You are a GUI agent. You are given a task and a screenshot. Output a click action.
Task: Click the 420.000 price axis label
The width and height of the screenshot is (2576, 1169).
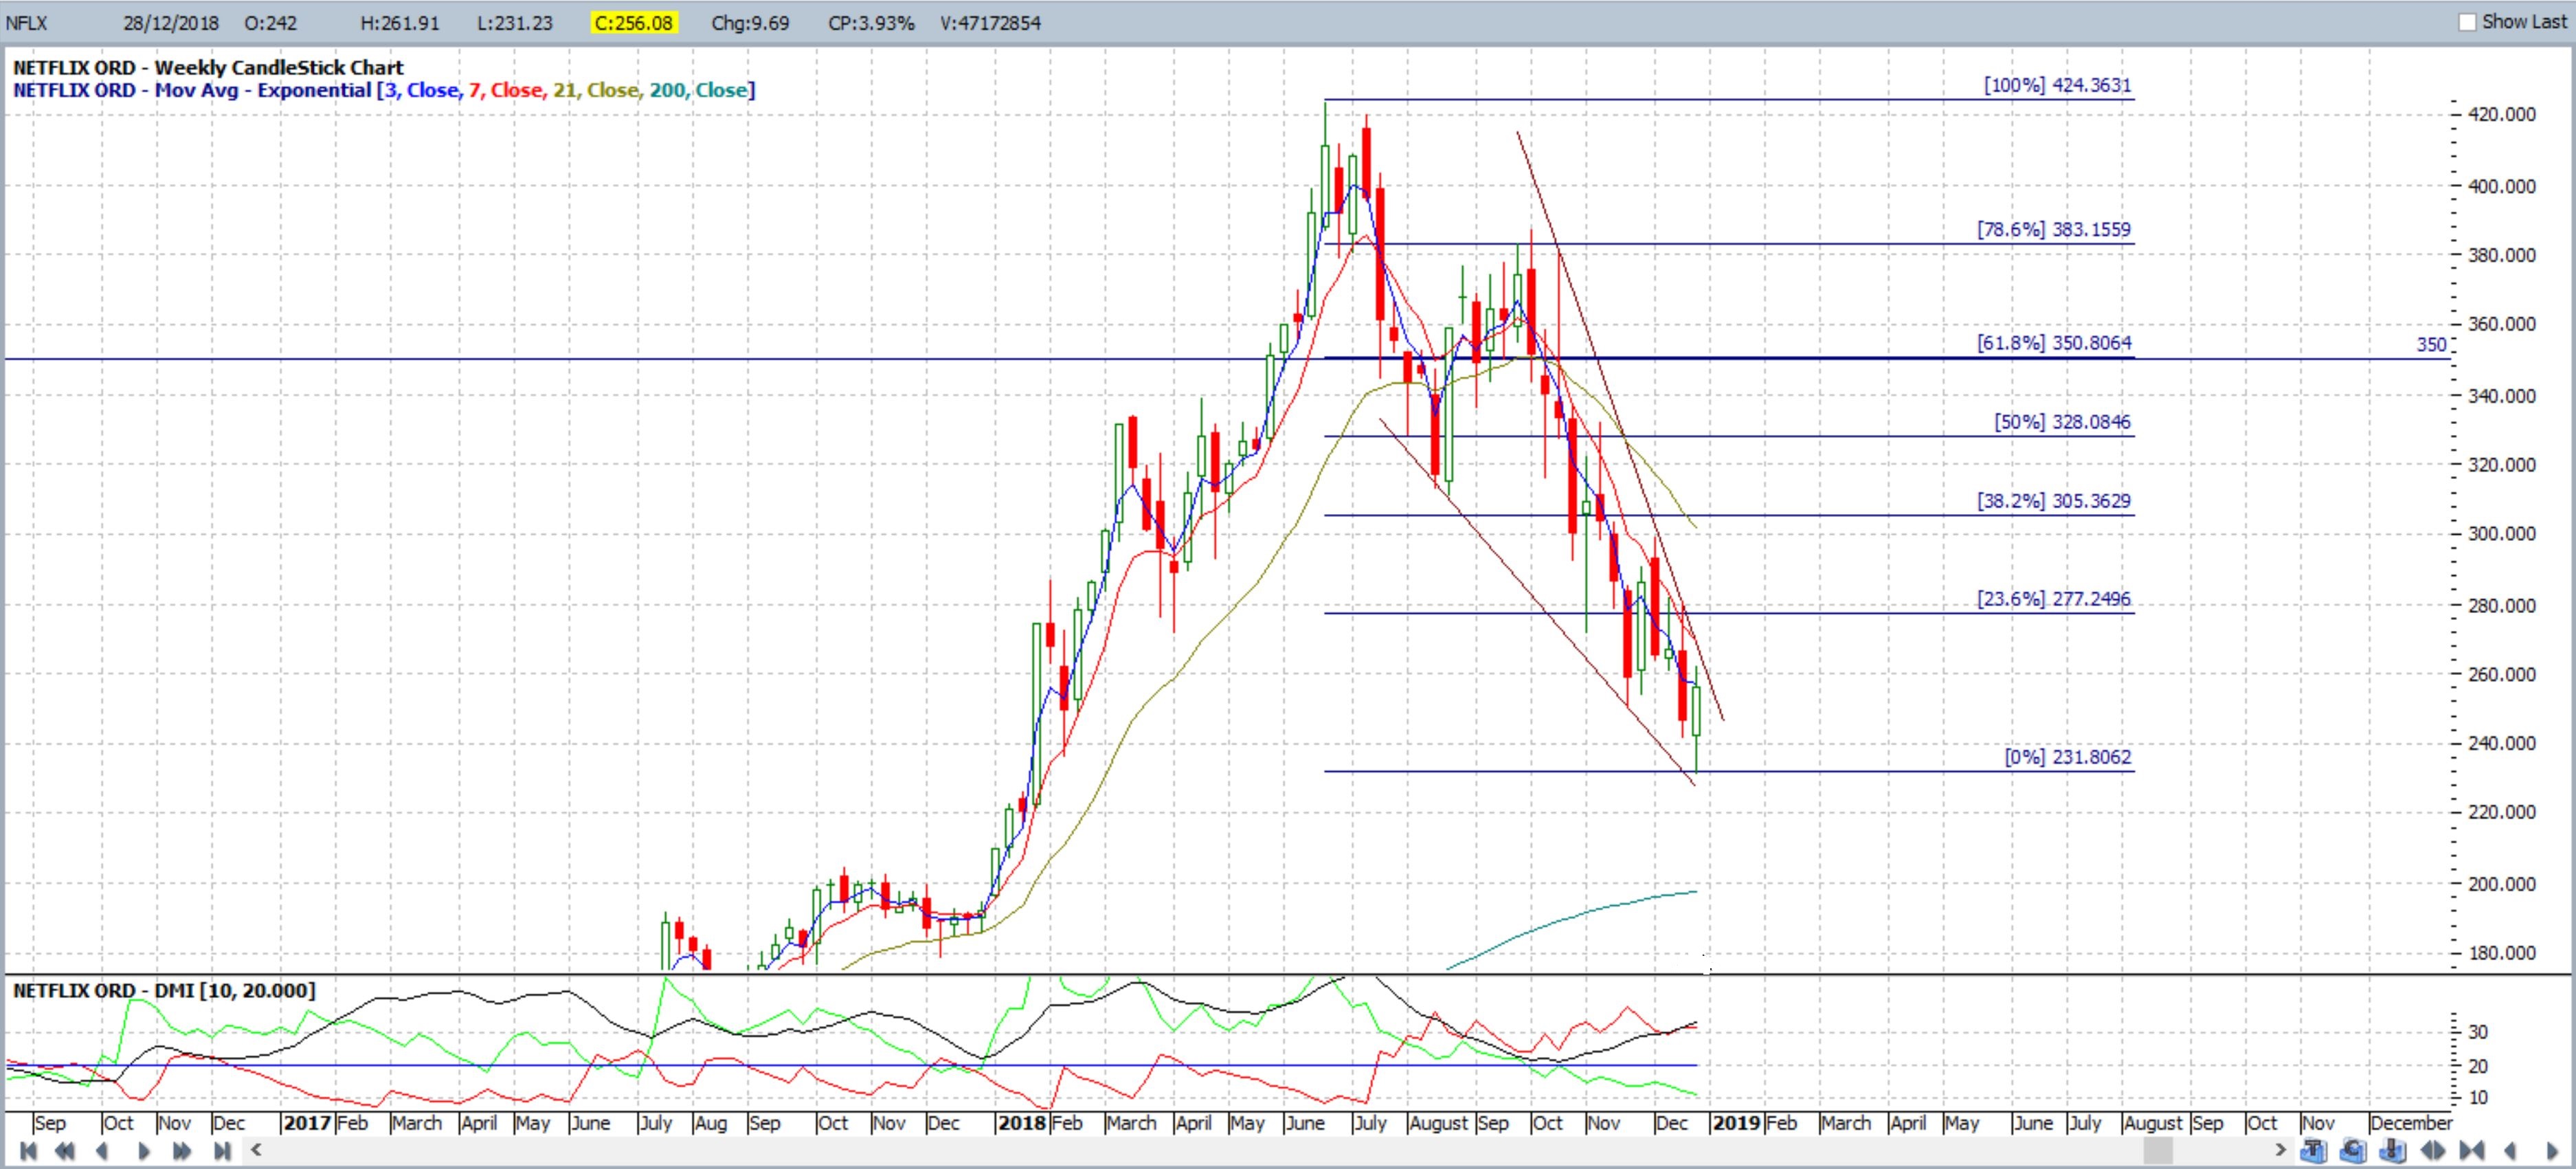pos(2502,114)
